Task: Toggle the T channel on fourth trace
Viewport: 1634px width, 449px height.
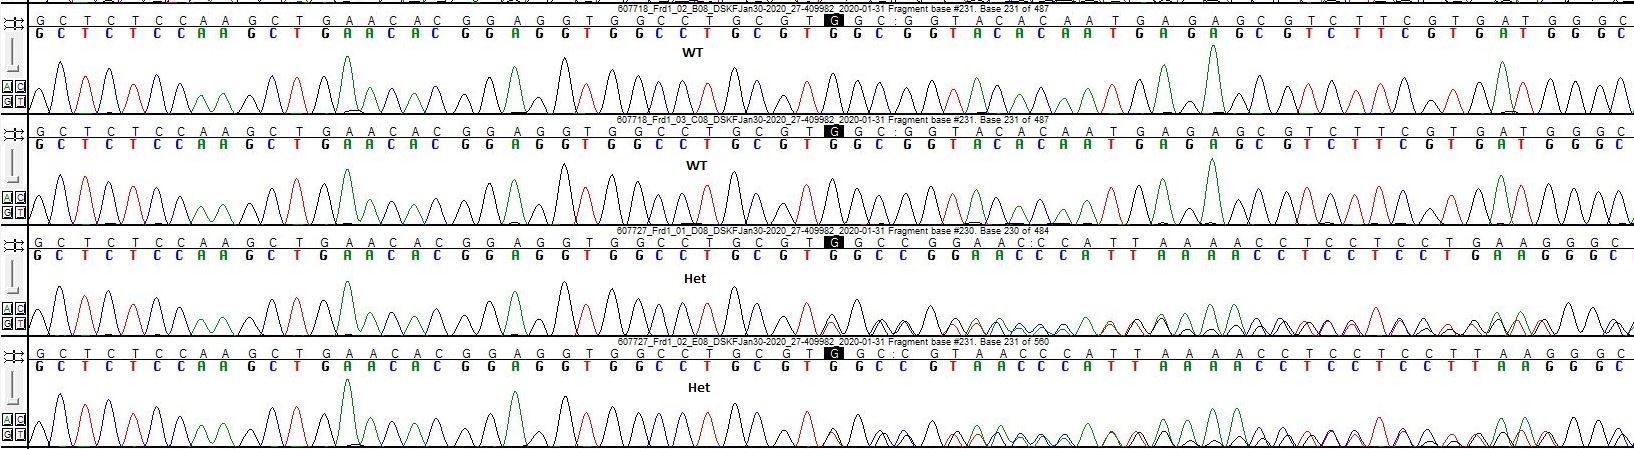Action: point(19,434)
